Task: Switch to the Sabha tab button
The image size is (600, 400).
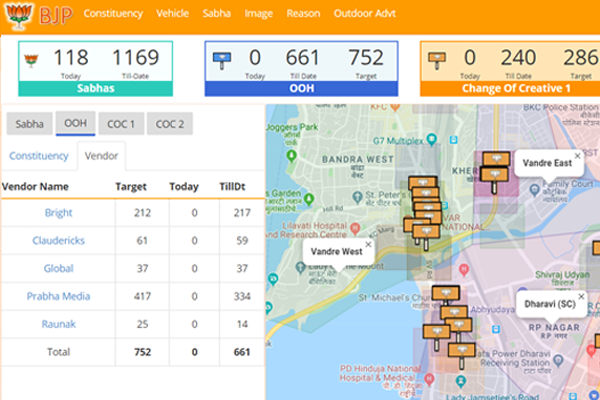Action: click(29, 124)
